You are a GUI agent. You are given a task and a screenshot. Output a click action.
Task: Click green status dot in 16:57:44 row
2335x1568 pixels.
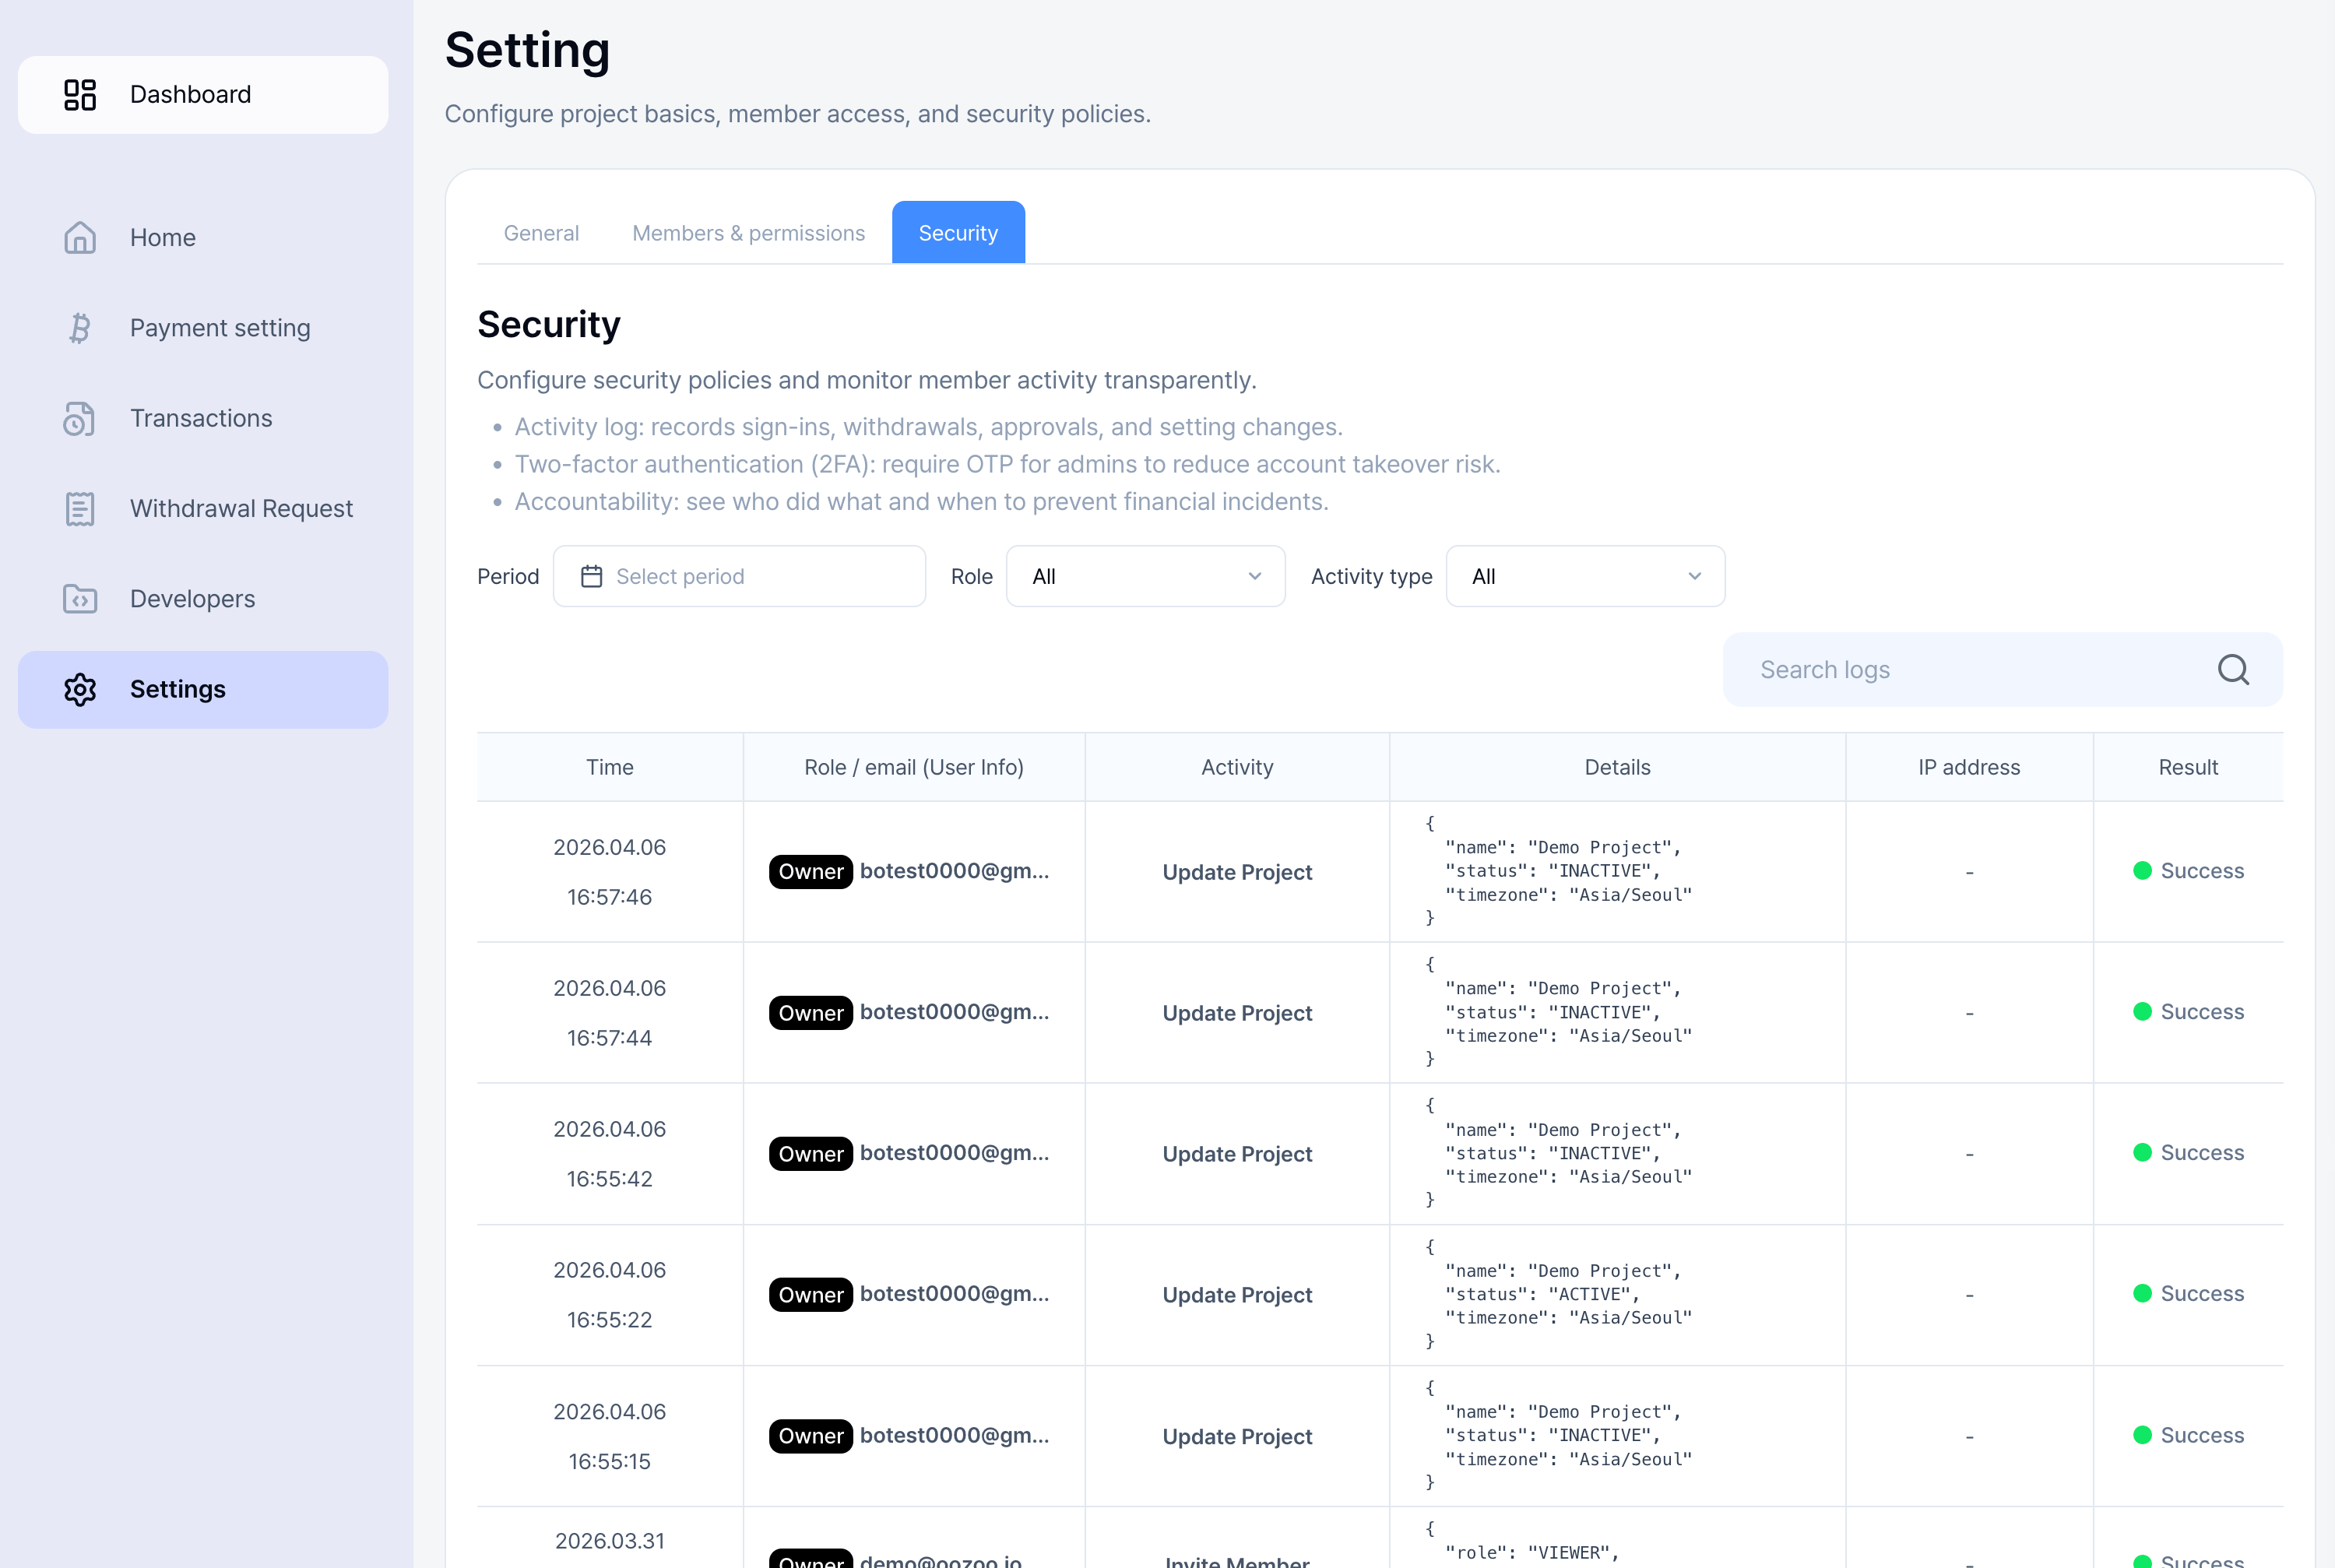coord(2142,1012)
